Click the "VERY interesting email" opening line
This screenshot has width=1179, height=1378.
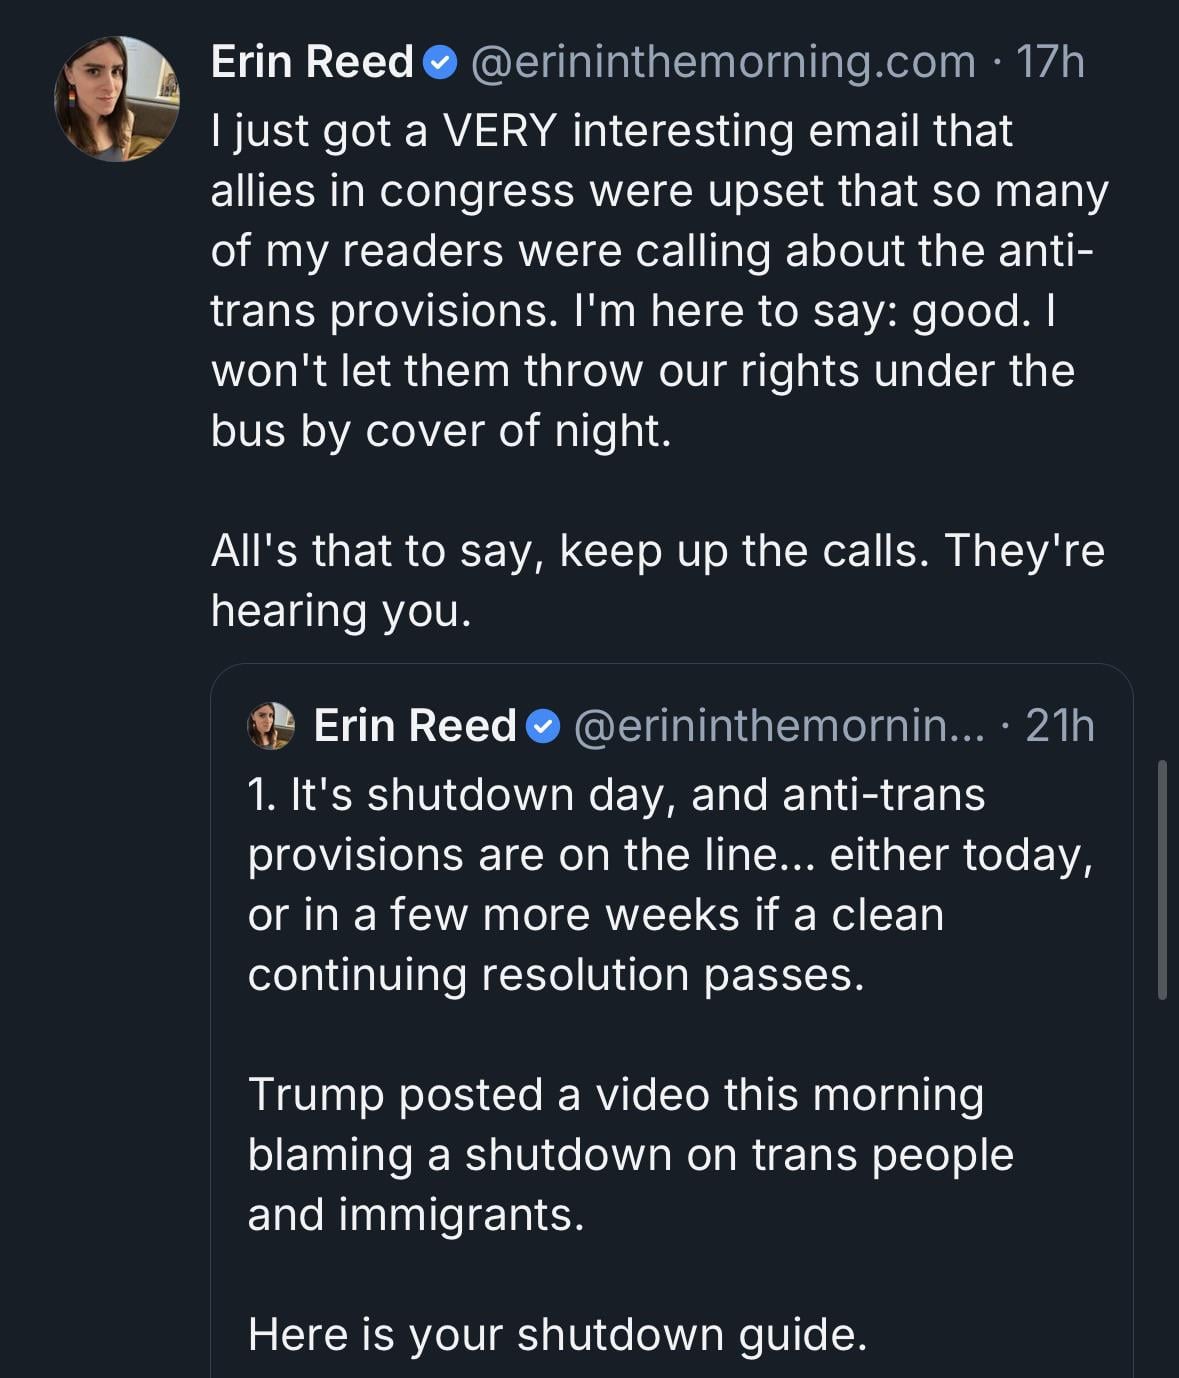pyautogui.click(x=611, y=131)
